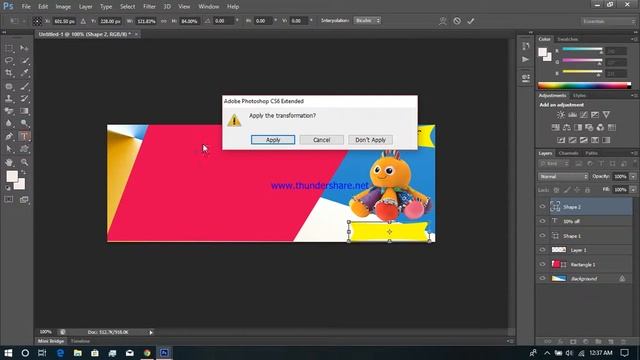The width and height of the screenshot is (640, 360).
Task: Select the Lasso tool
Action: [x=9, y=60]
